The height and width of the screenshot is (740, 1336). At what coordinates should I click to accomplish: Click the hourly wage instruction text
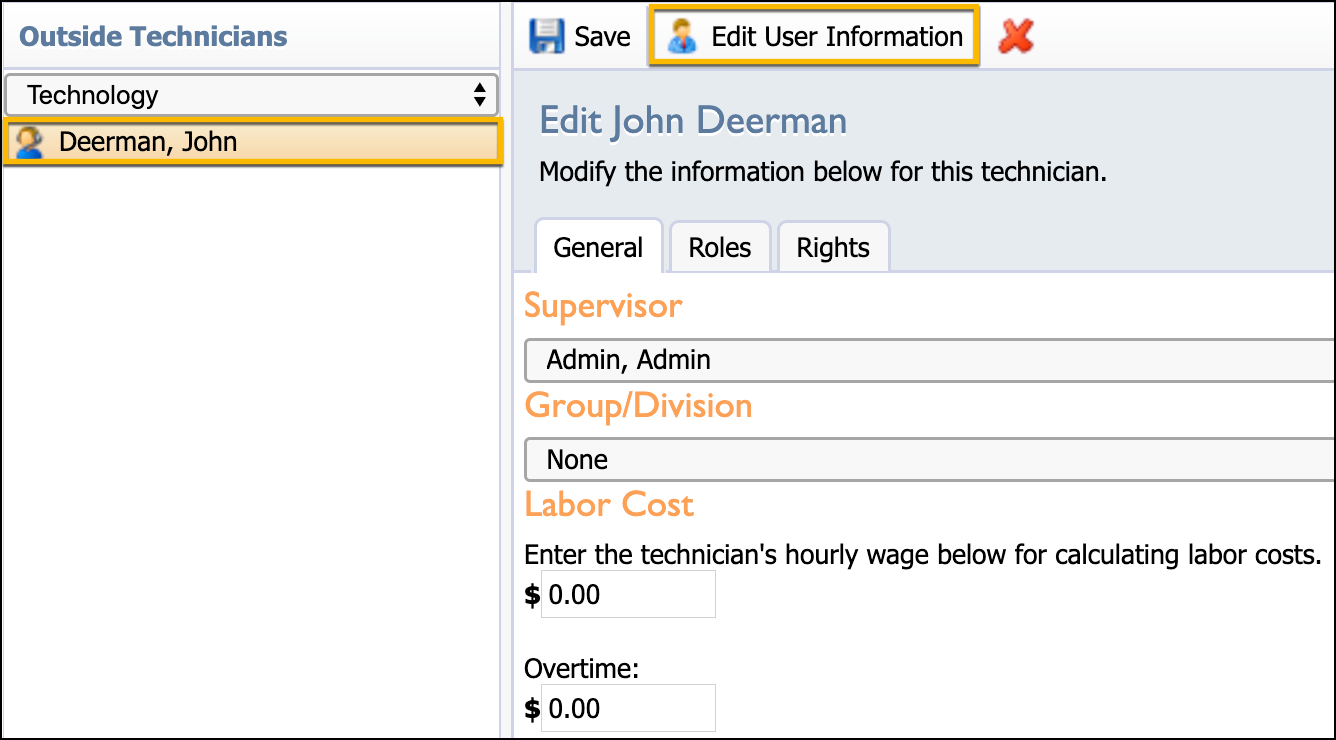pos(923,554)
